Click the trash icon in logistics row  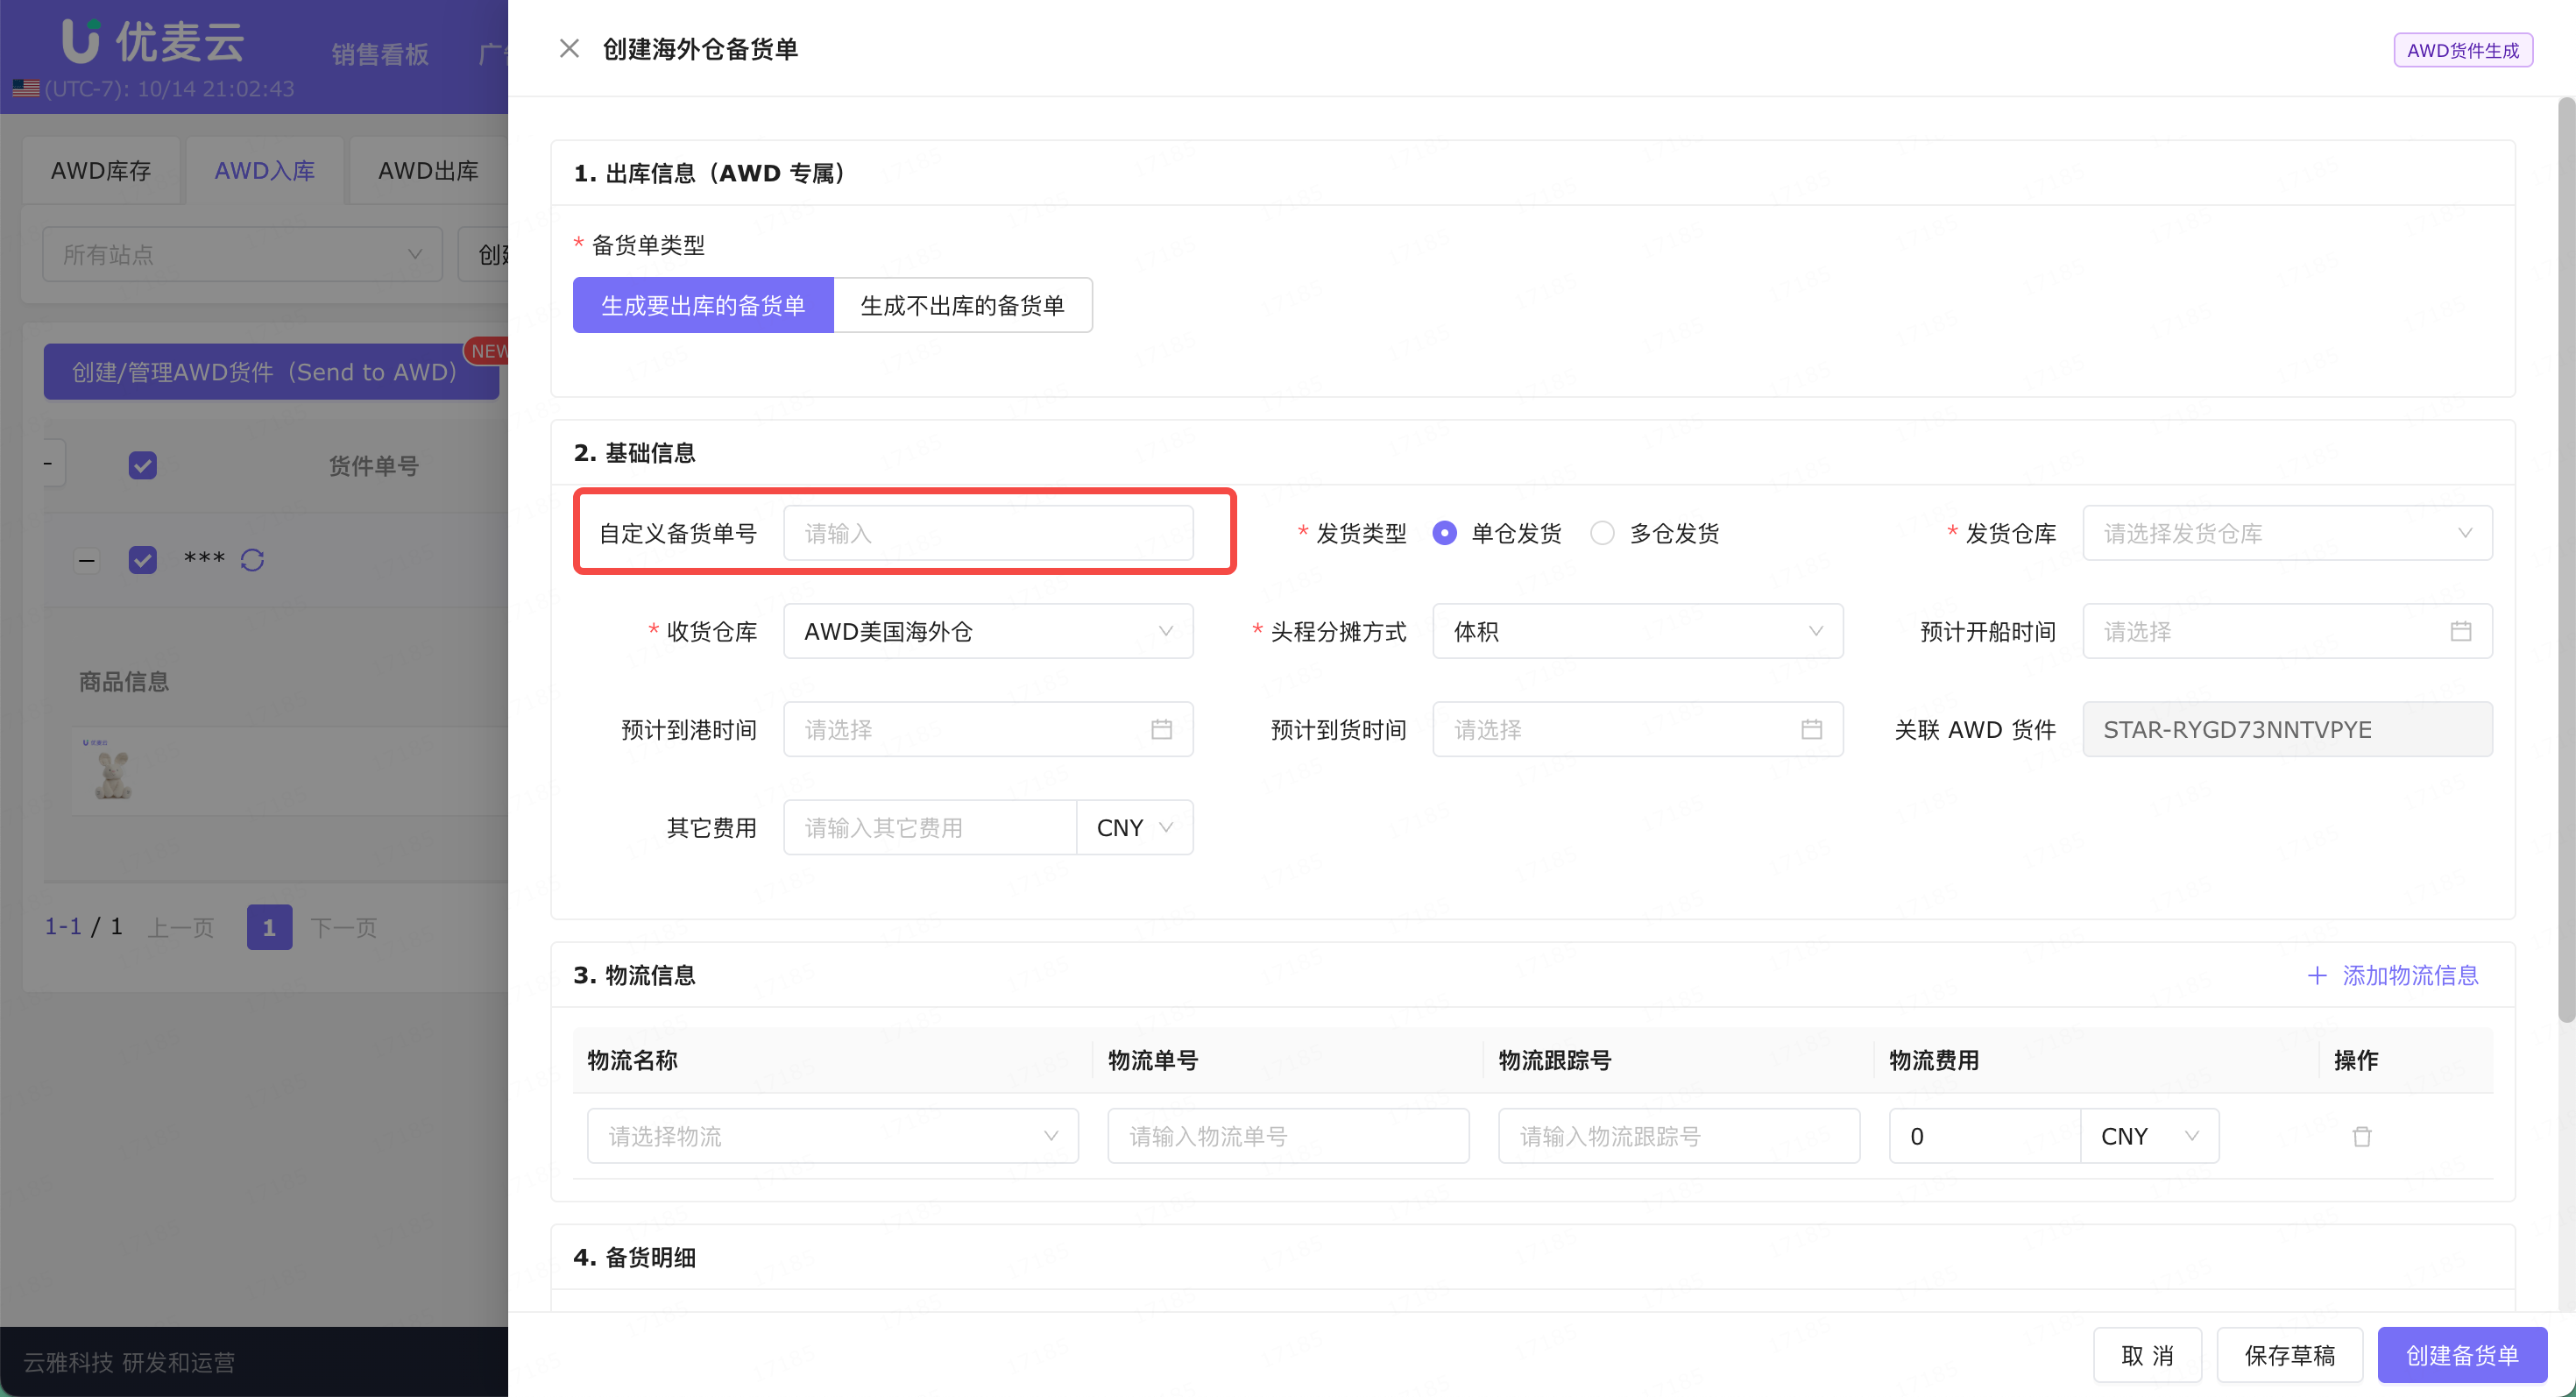pos(2362,1136)
